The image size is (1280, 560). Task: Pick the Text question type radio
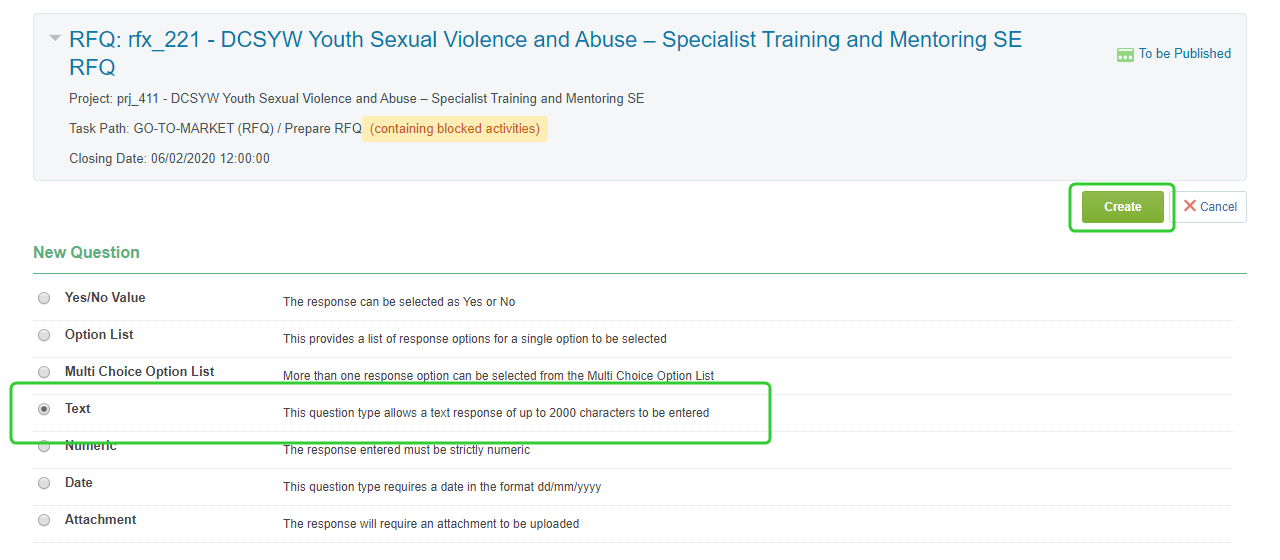[x=44, y=409]
